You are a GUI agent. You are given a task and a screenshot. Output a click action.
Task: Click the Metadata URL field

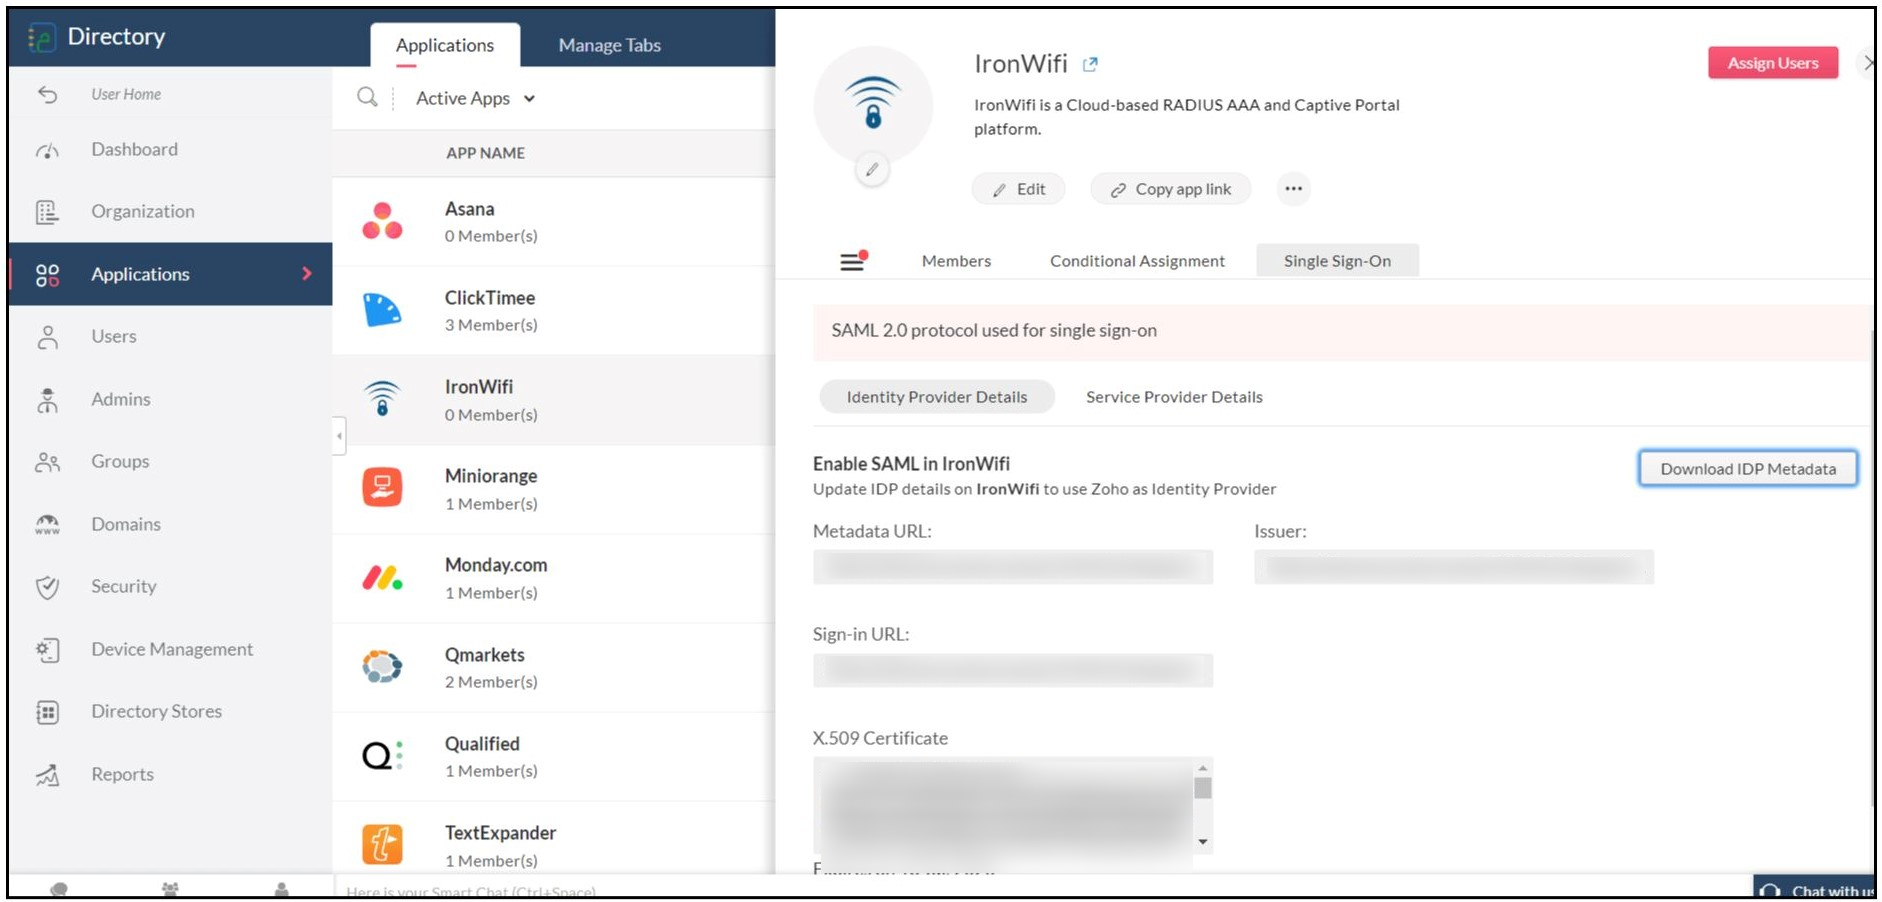point(1013,567)
